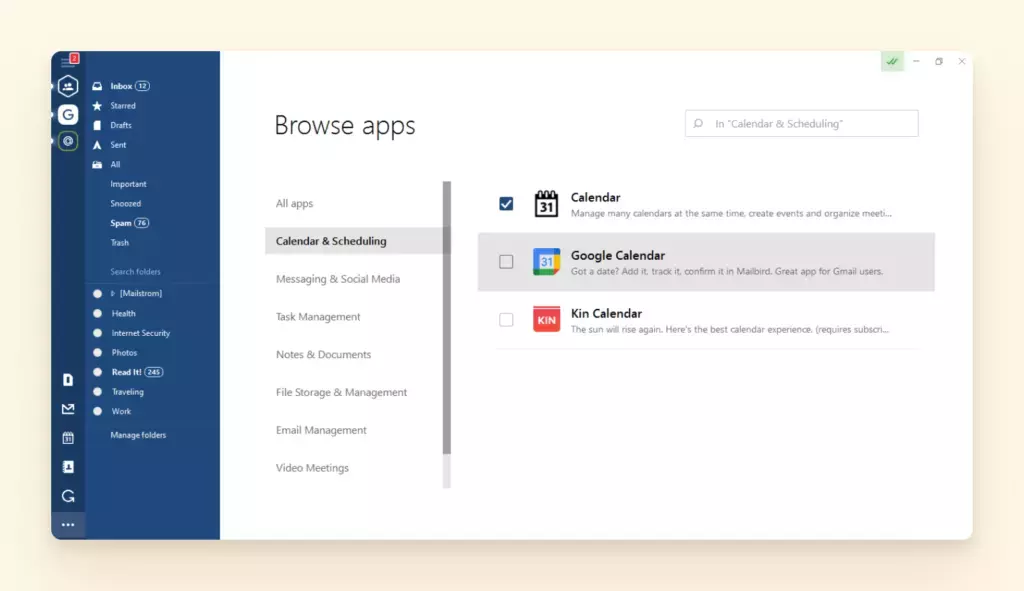Click the Calendar app 31 icon

pyautogui.click(x=546, y=204)
